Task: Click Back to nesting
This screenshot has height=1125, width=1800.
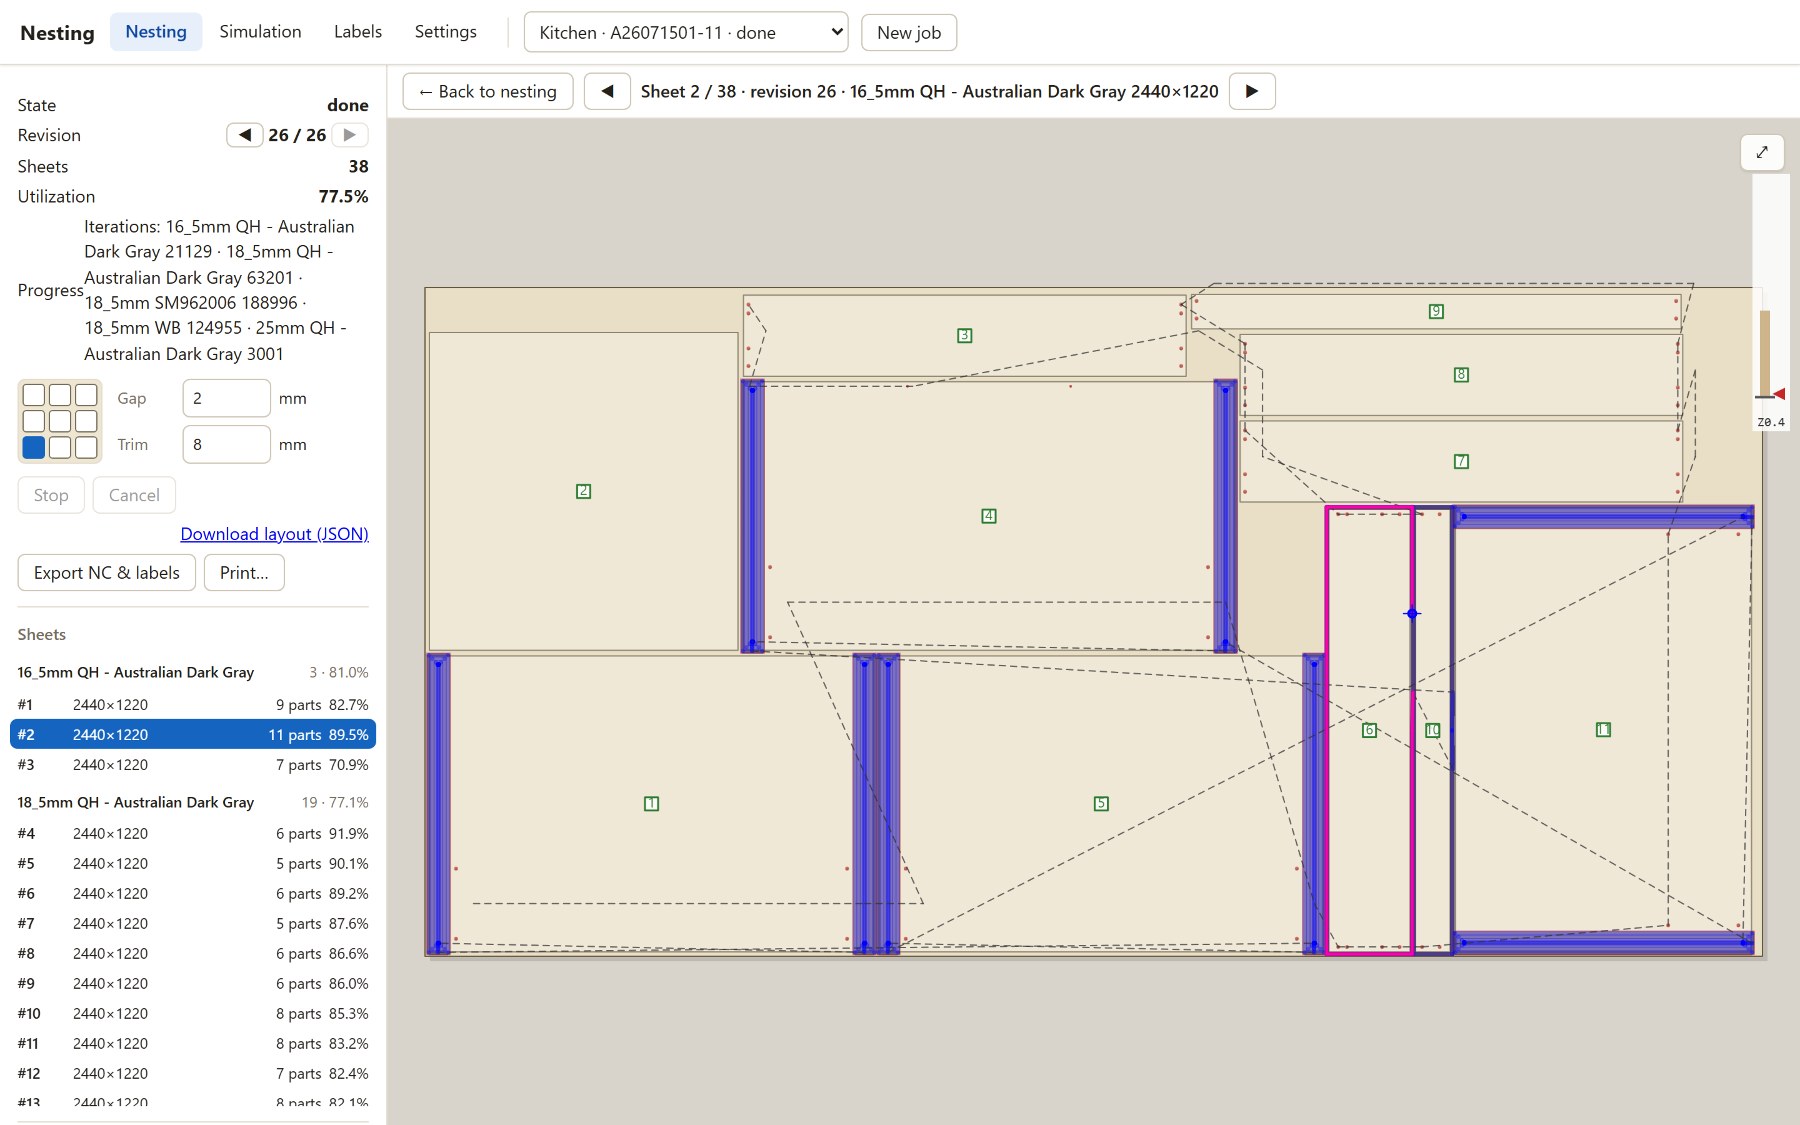Action: [x=488, y=91]
